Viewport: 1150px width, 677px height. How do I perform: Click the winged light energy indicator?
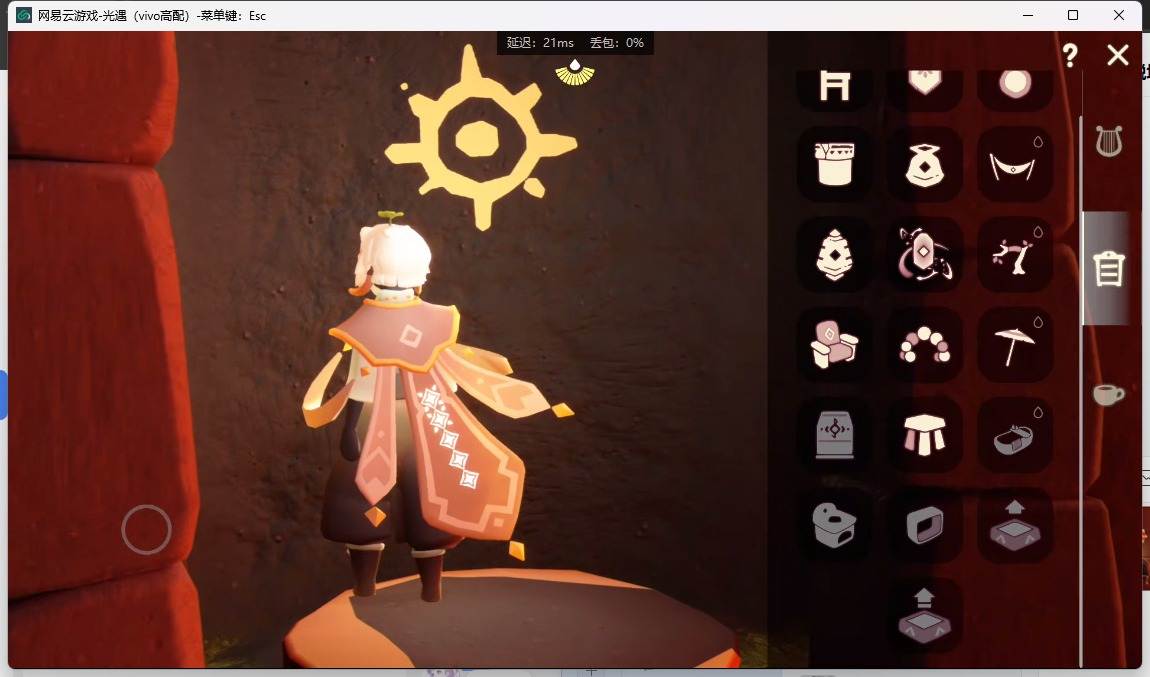point(575,72)
